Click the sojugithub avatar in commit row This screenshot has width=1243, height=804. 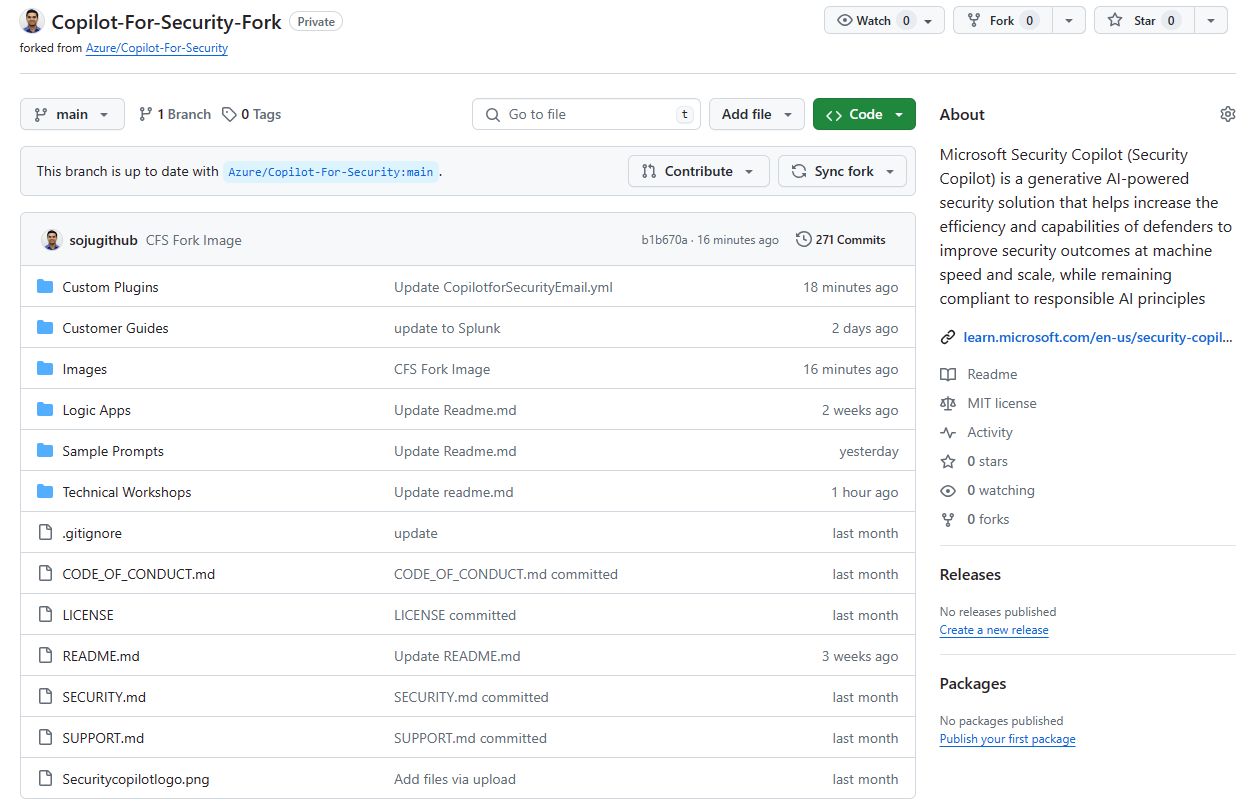coord(51,239)
